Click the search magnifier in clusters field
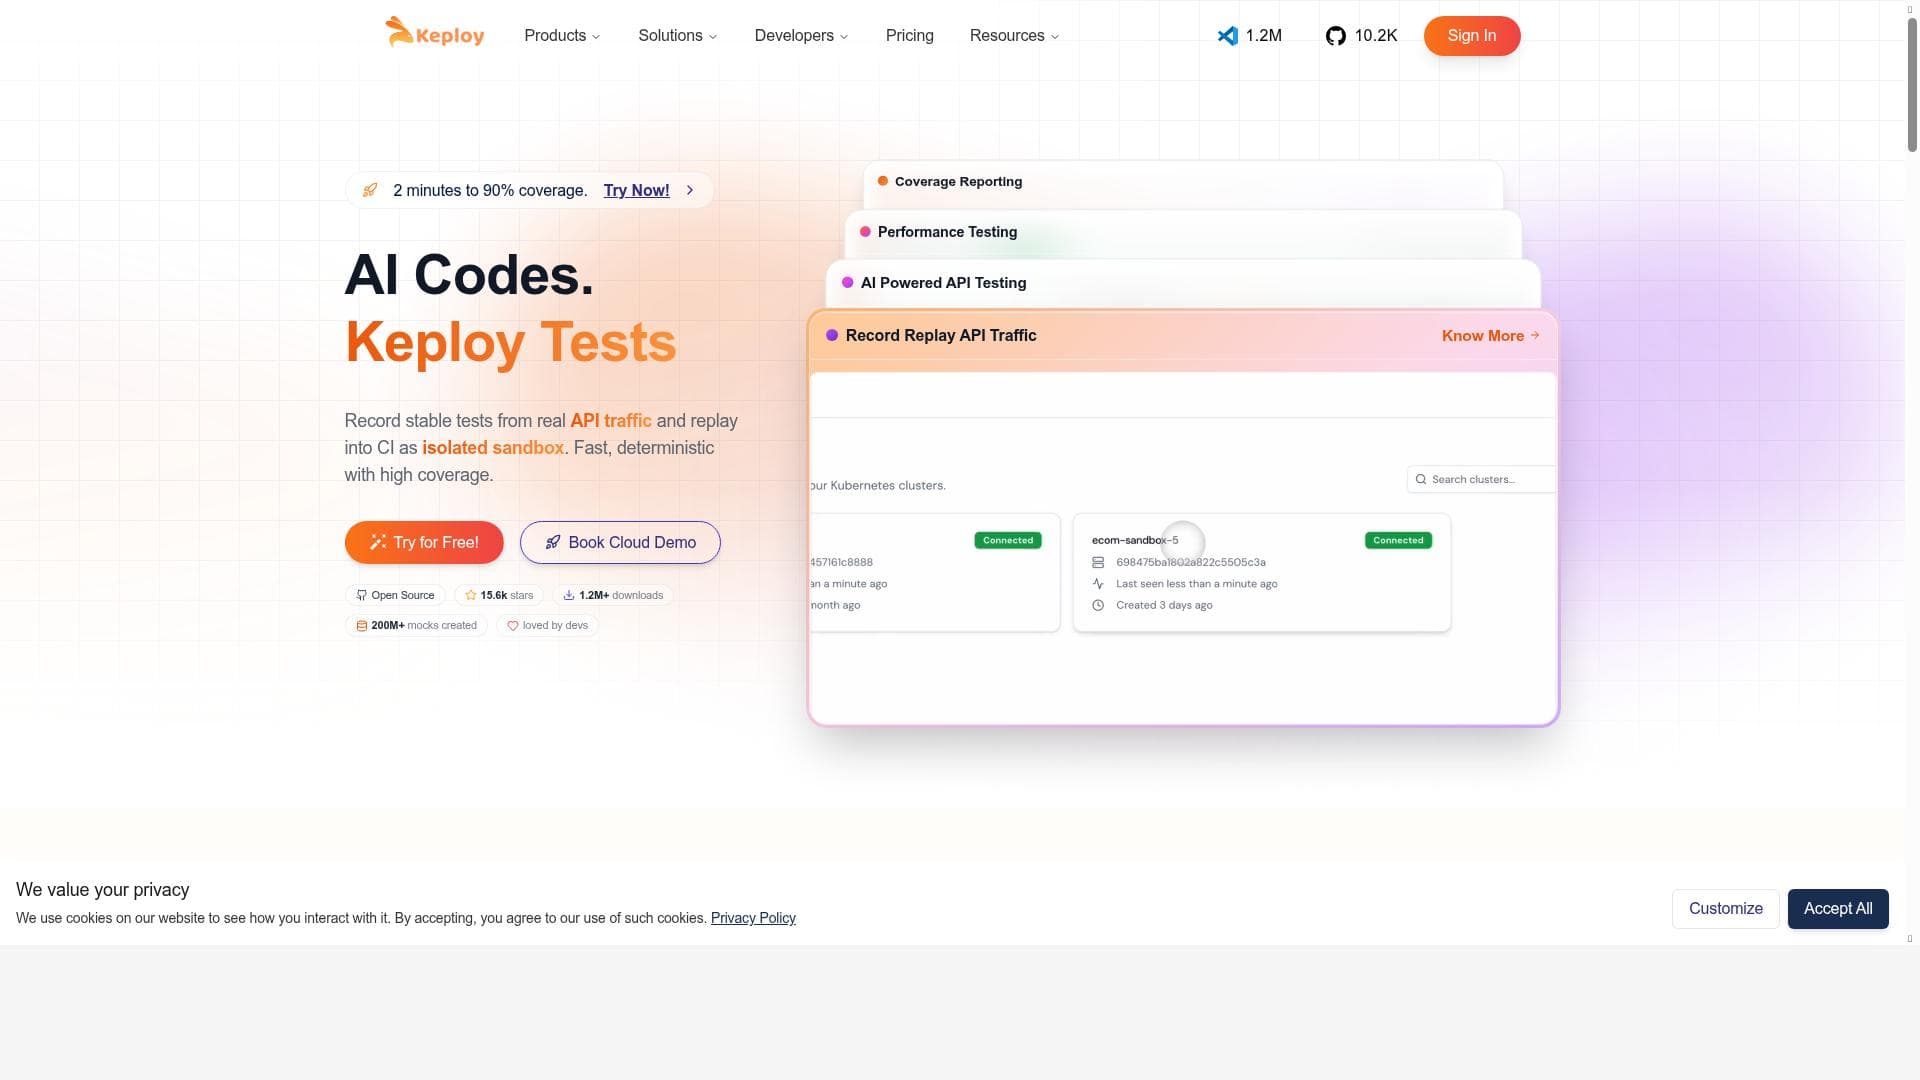Image resolution: width=1920 pixels, height=1080 pixels. pyautogui.click(x=1420, y=479)
